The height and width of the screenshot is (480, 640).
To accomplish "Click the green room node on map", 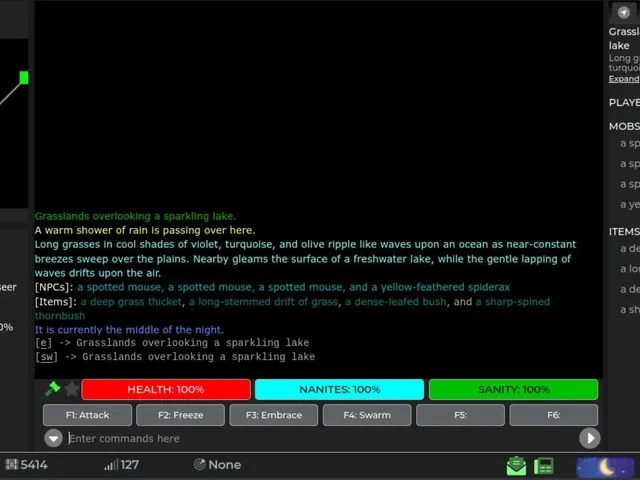I will pos(24,78).
